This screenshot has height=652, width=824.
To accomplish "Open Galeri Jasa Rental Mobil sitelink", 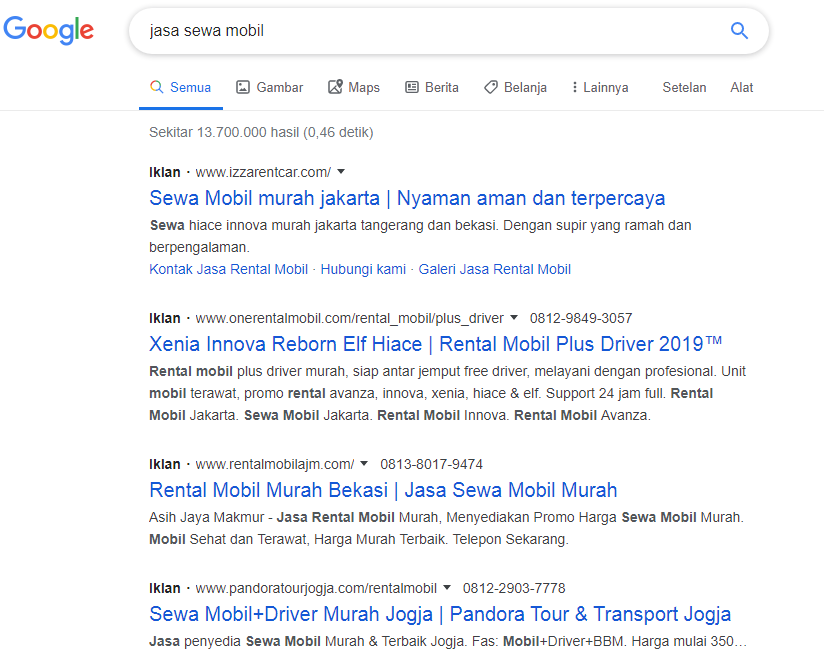I will [495, 270].
